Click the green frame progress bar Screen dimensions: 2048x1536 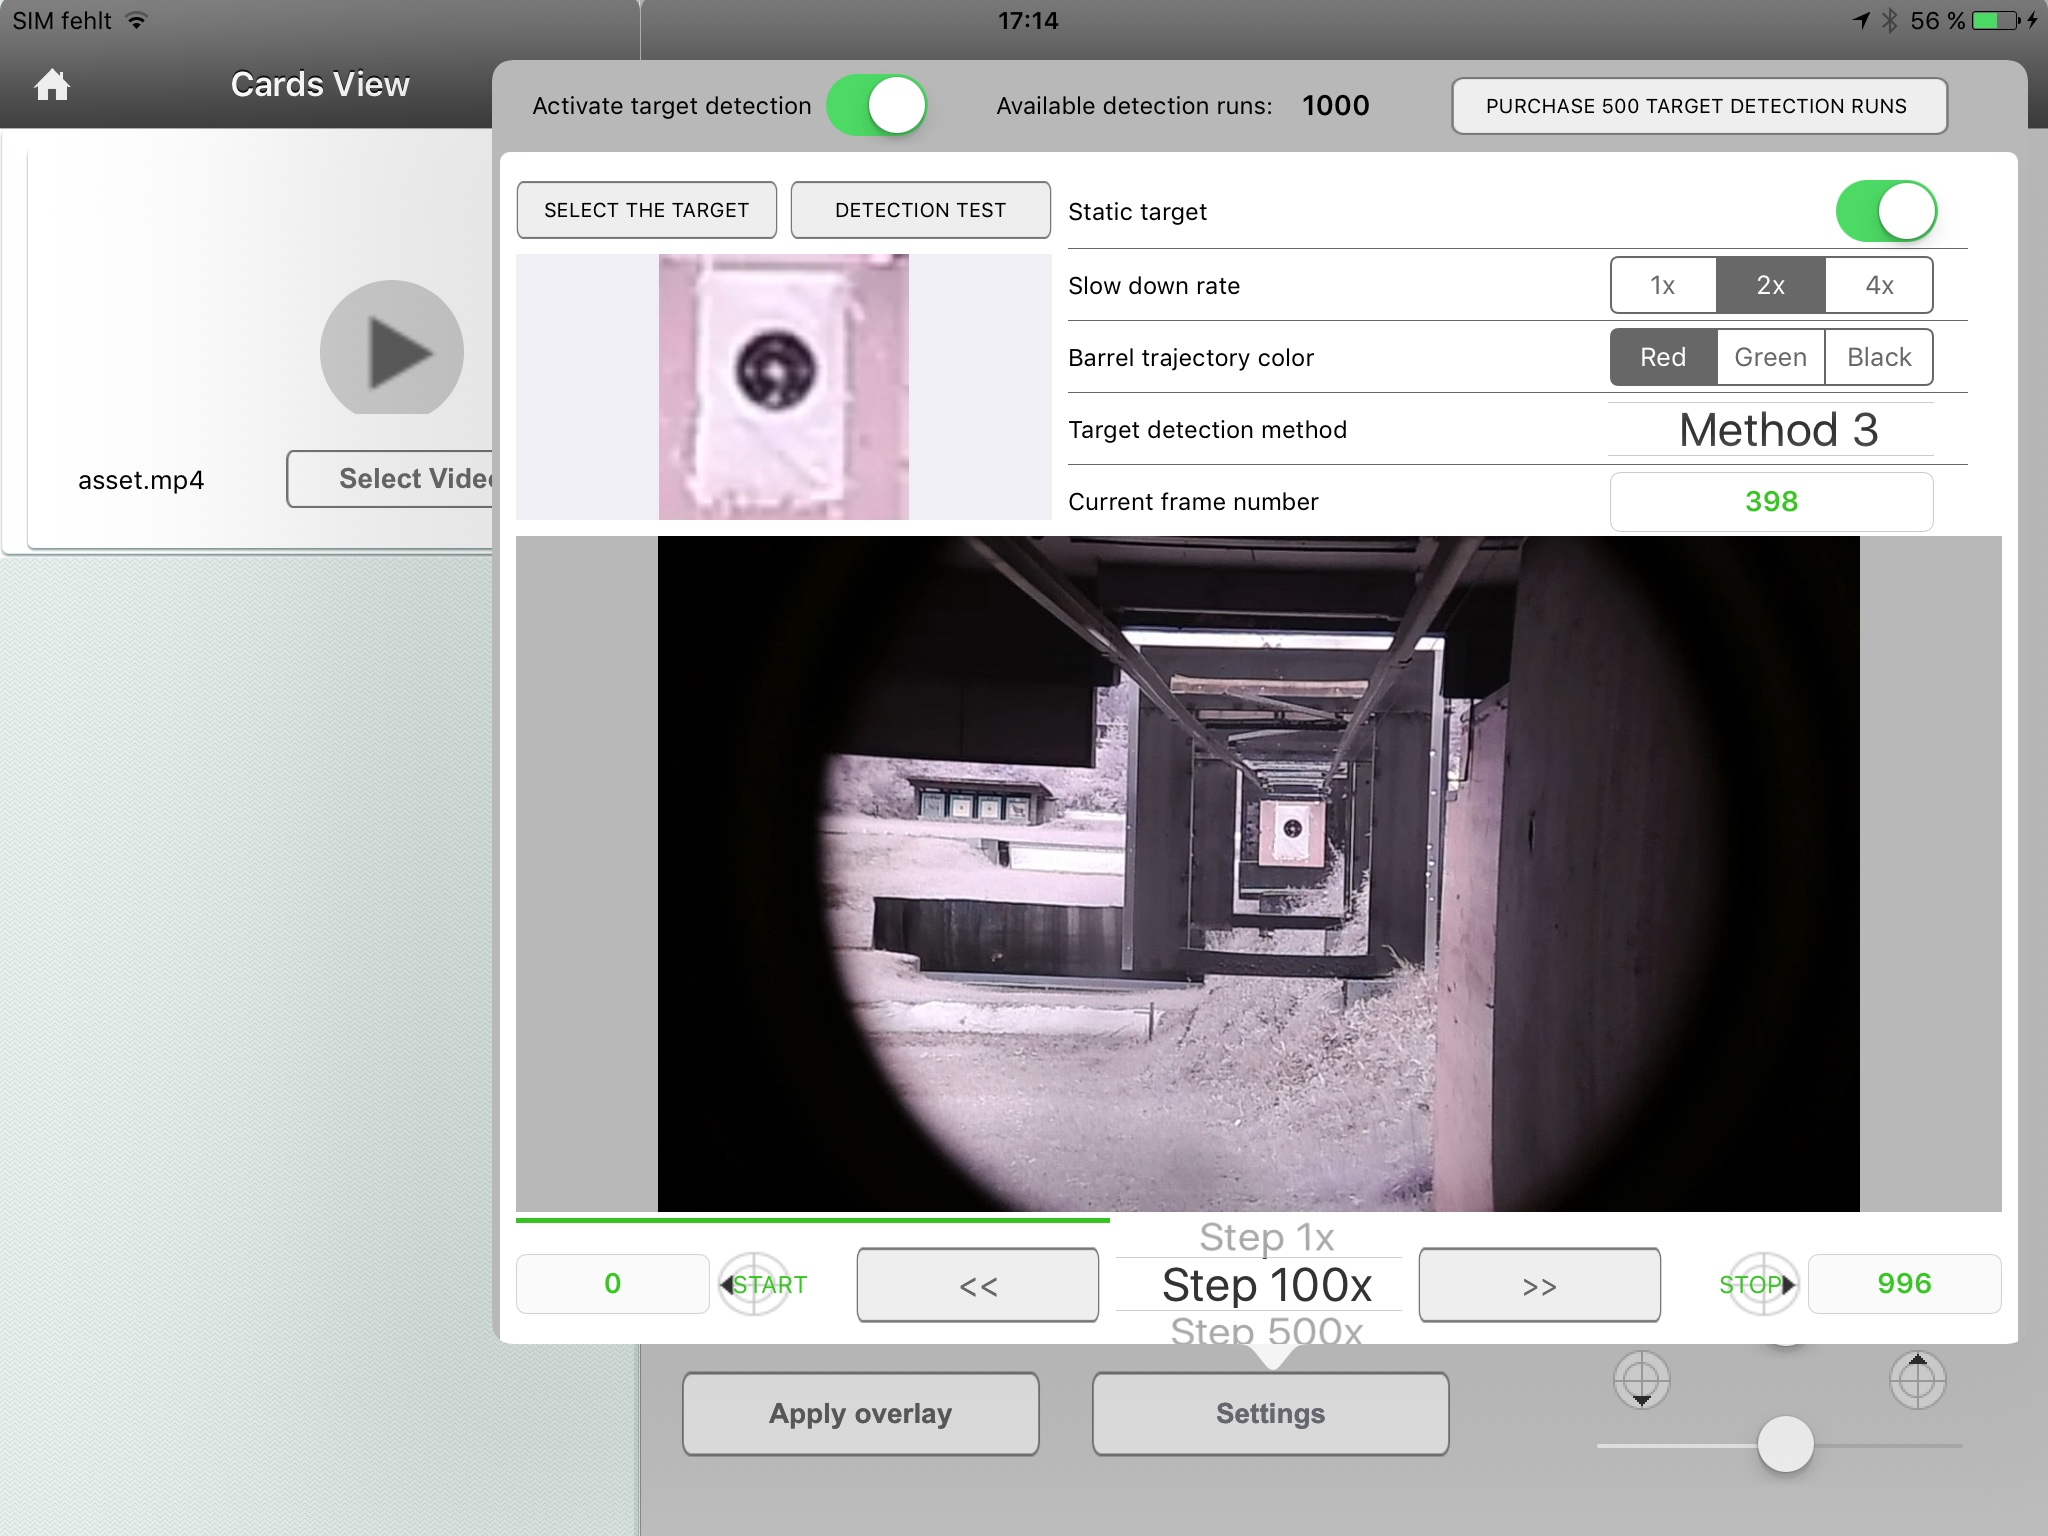pos(813,1220)
